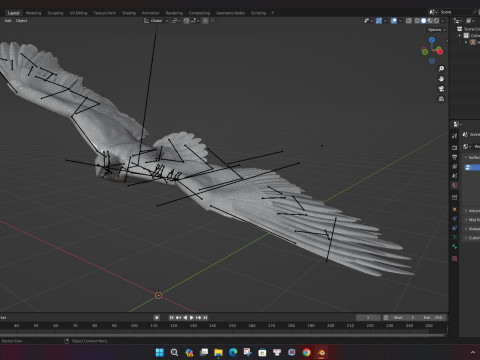Open the viewport Options dropdown
This screenshot has width=480, height=360.
pos(436,30)
